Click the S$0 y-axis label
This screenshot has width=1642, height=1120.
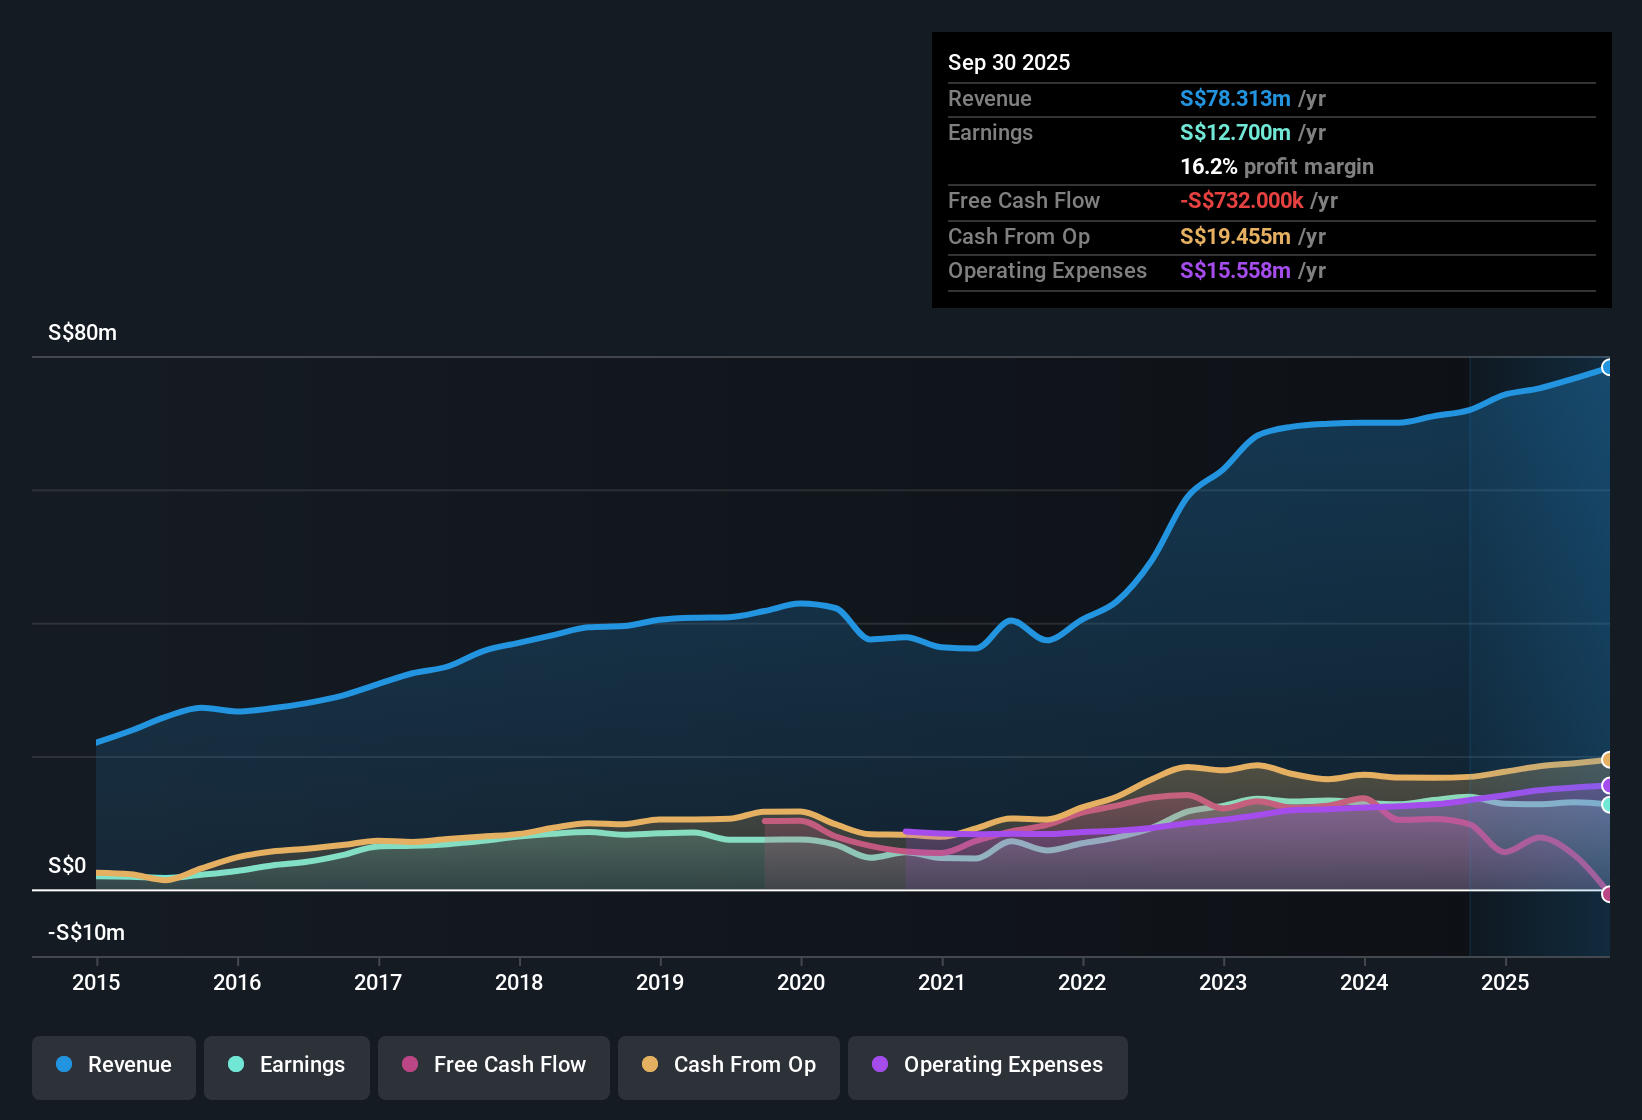(67, 865)
